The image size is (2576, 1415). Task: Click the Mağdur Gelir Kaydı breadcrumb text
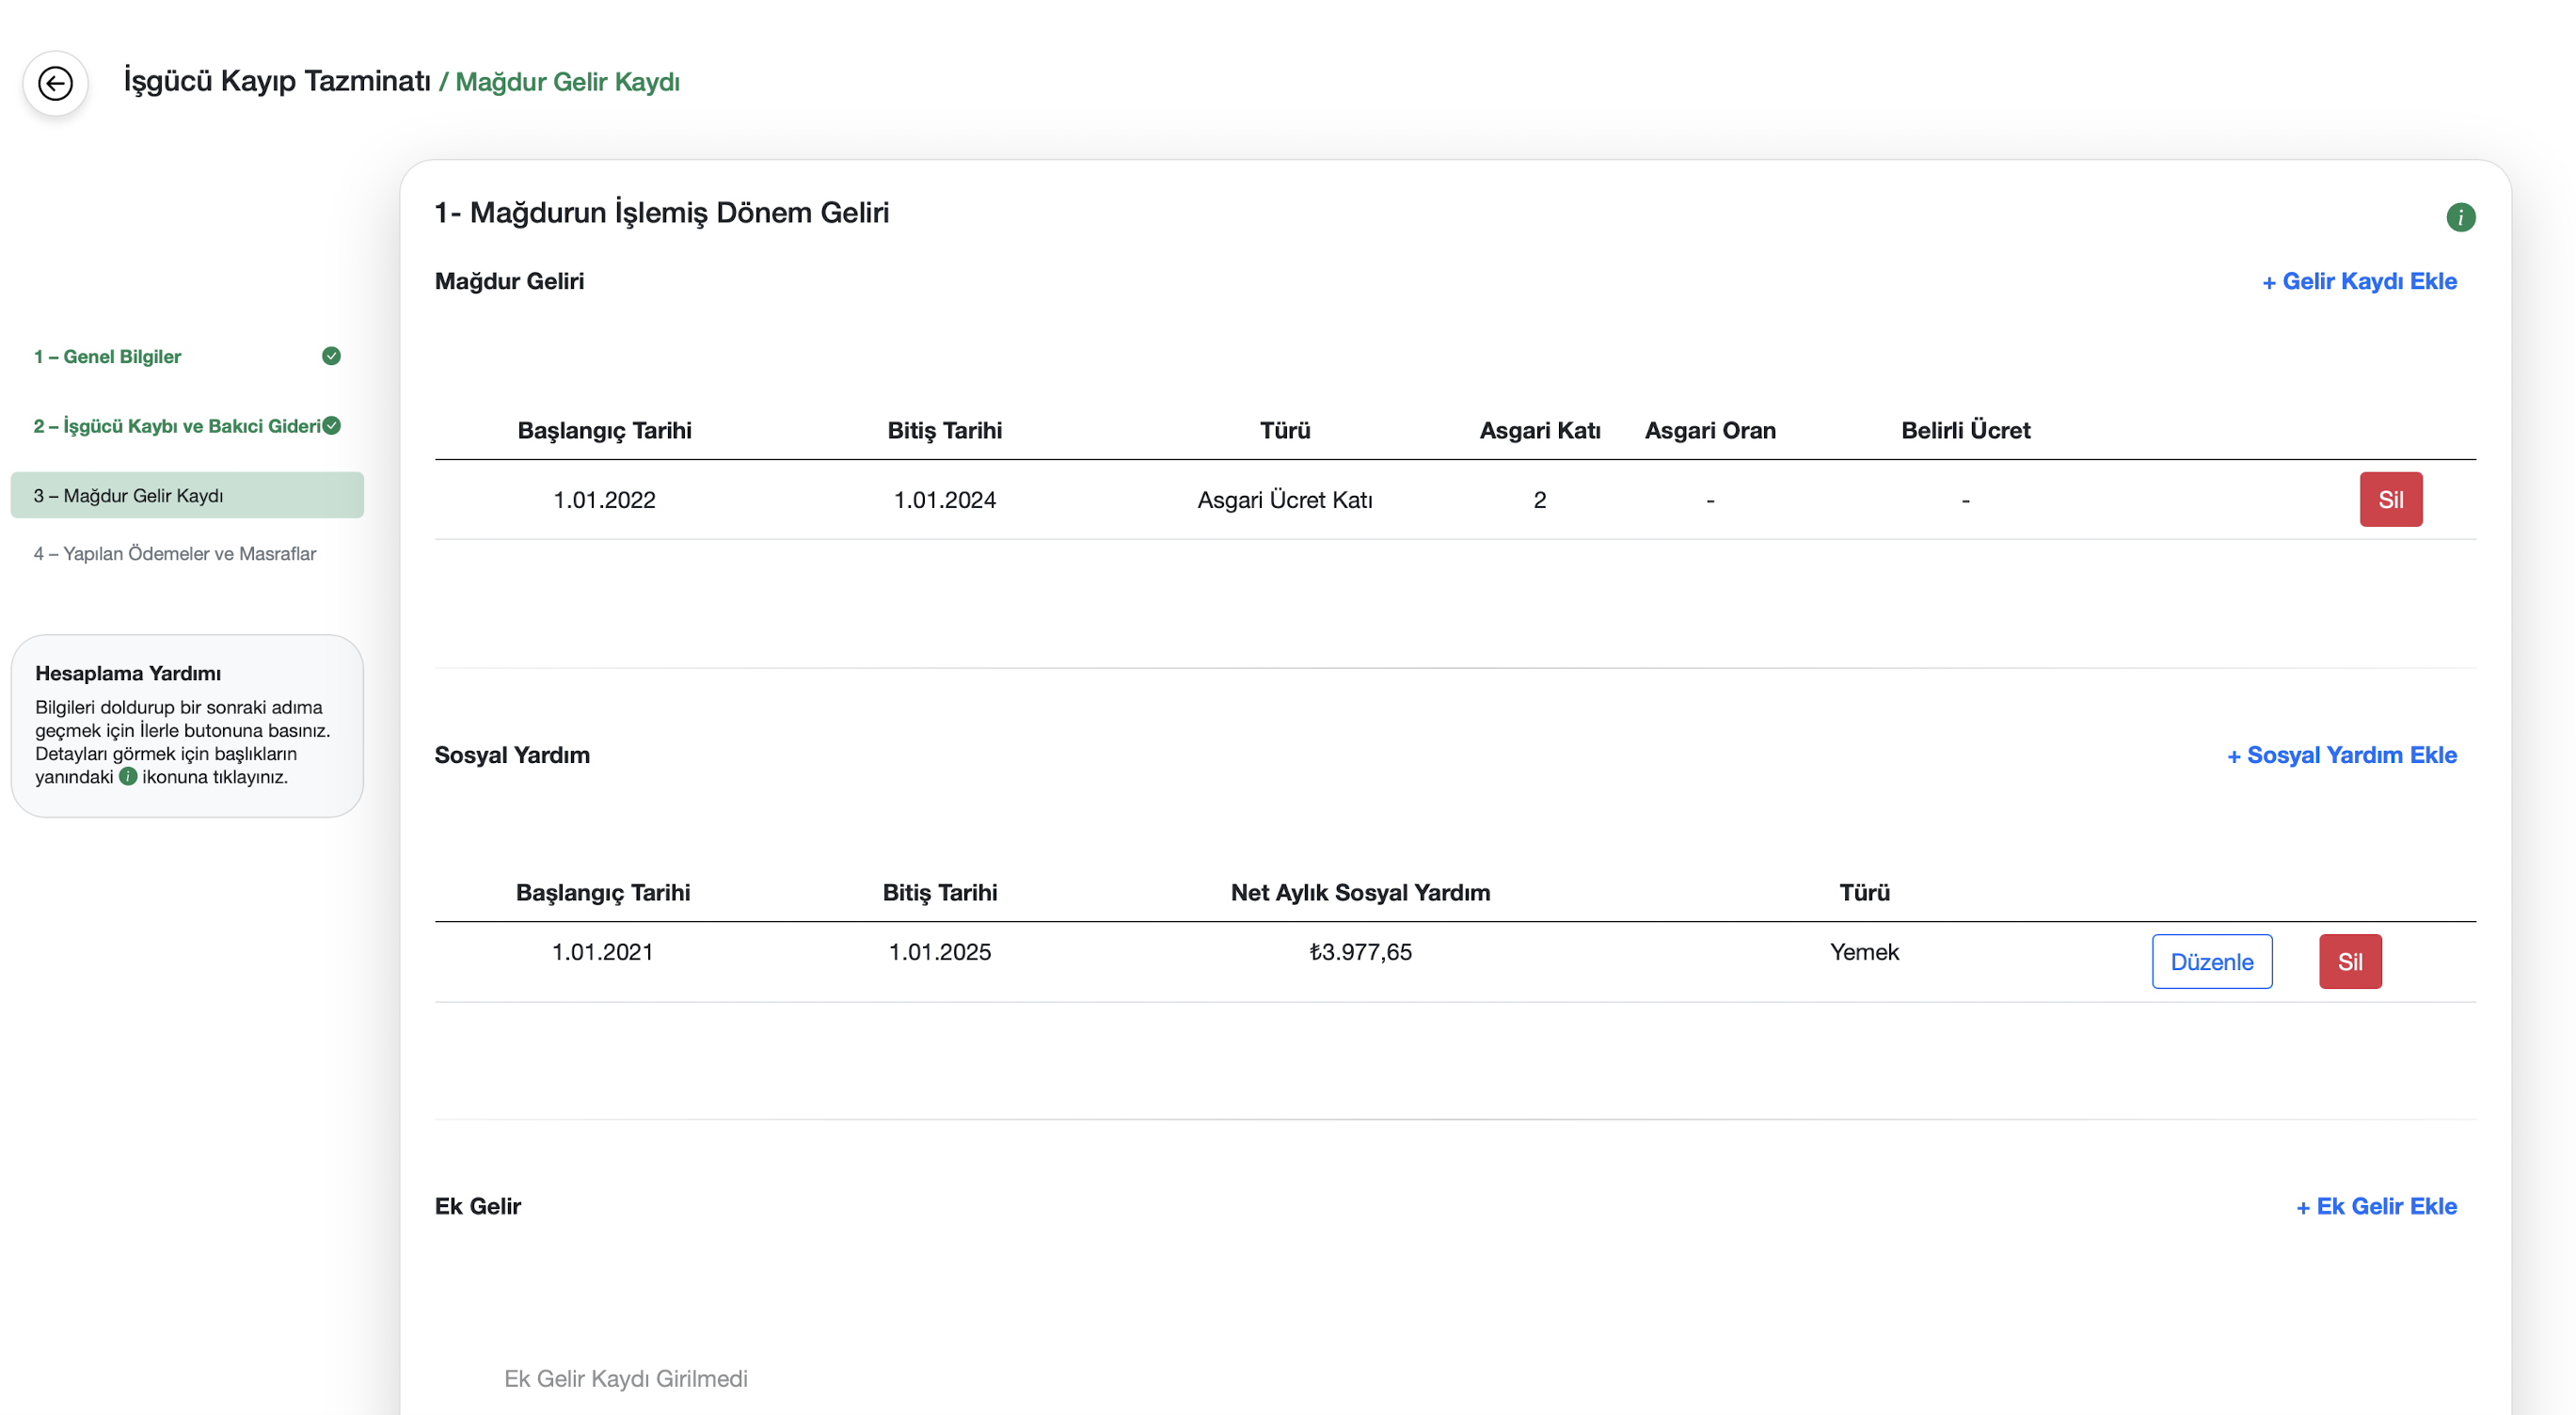click(x=567, y=82)
